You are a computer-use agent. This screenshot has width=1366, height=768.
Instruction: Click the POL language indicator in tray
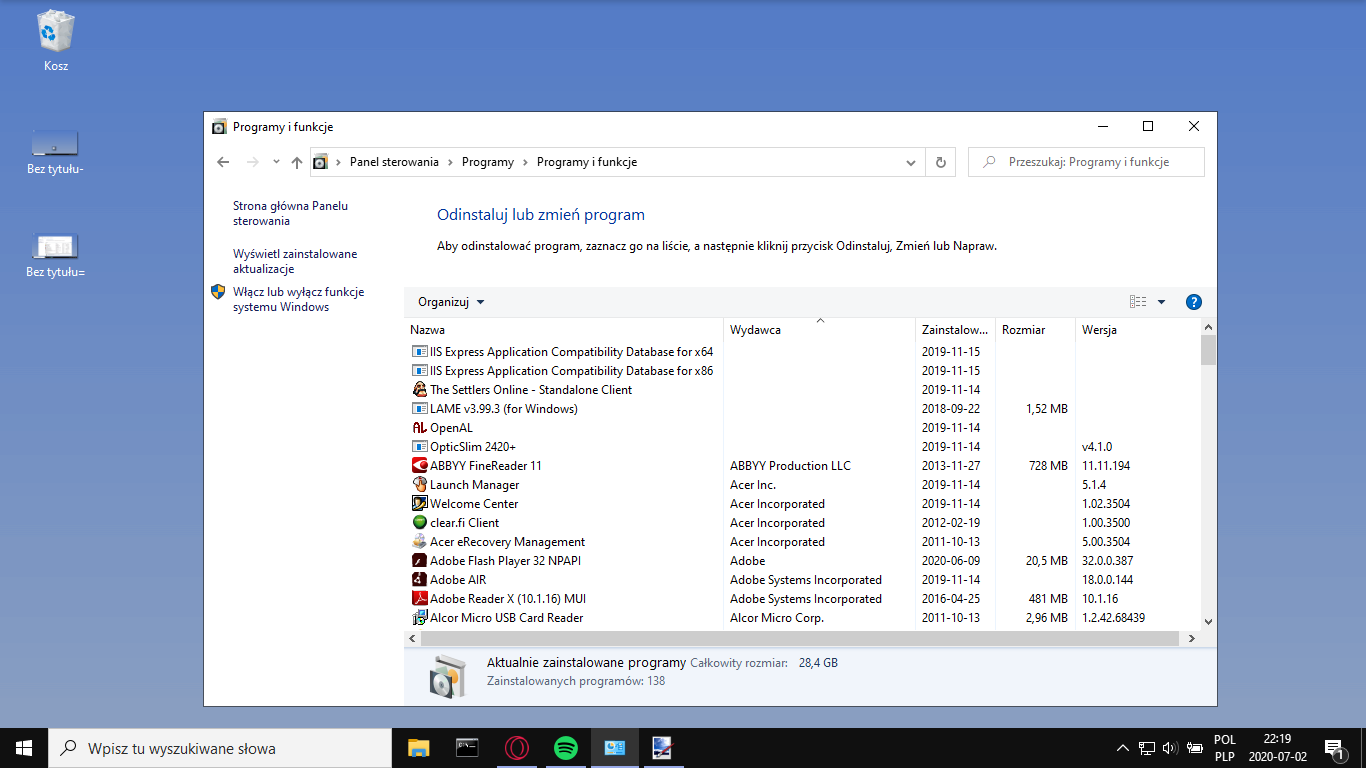(x=1225, y=740)
